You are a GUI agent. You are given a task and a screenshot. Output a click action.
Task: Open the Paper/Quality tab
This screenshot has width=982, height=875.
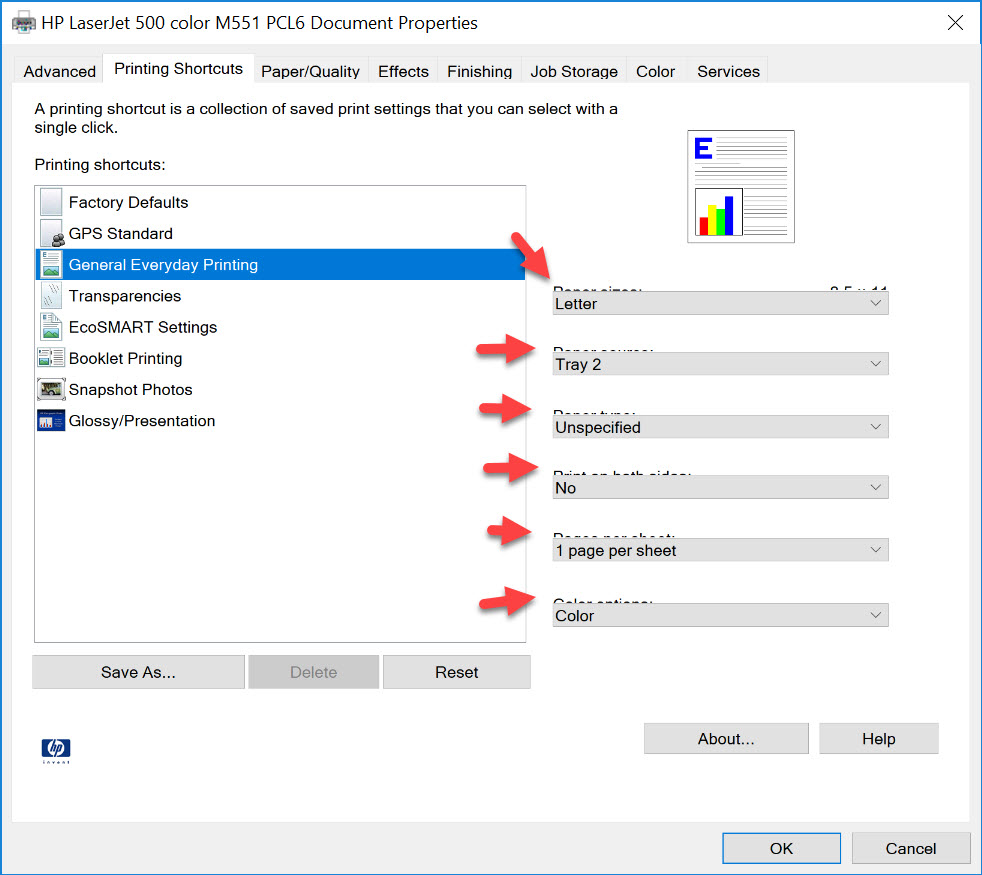(311, 71)
